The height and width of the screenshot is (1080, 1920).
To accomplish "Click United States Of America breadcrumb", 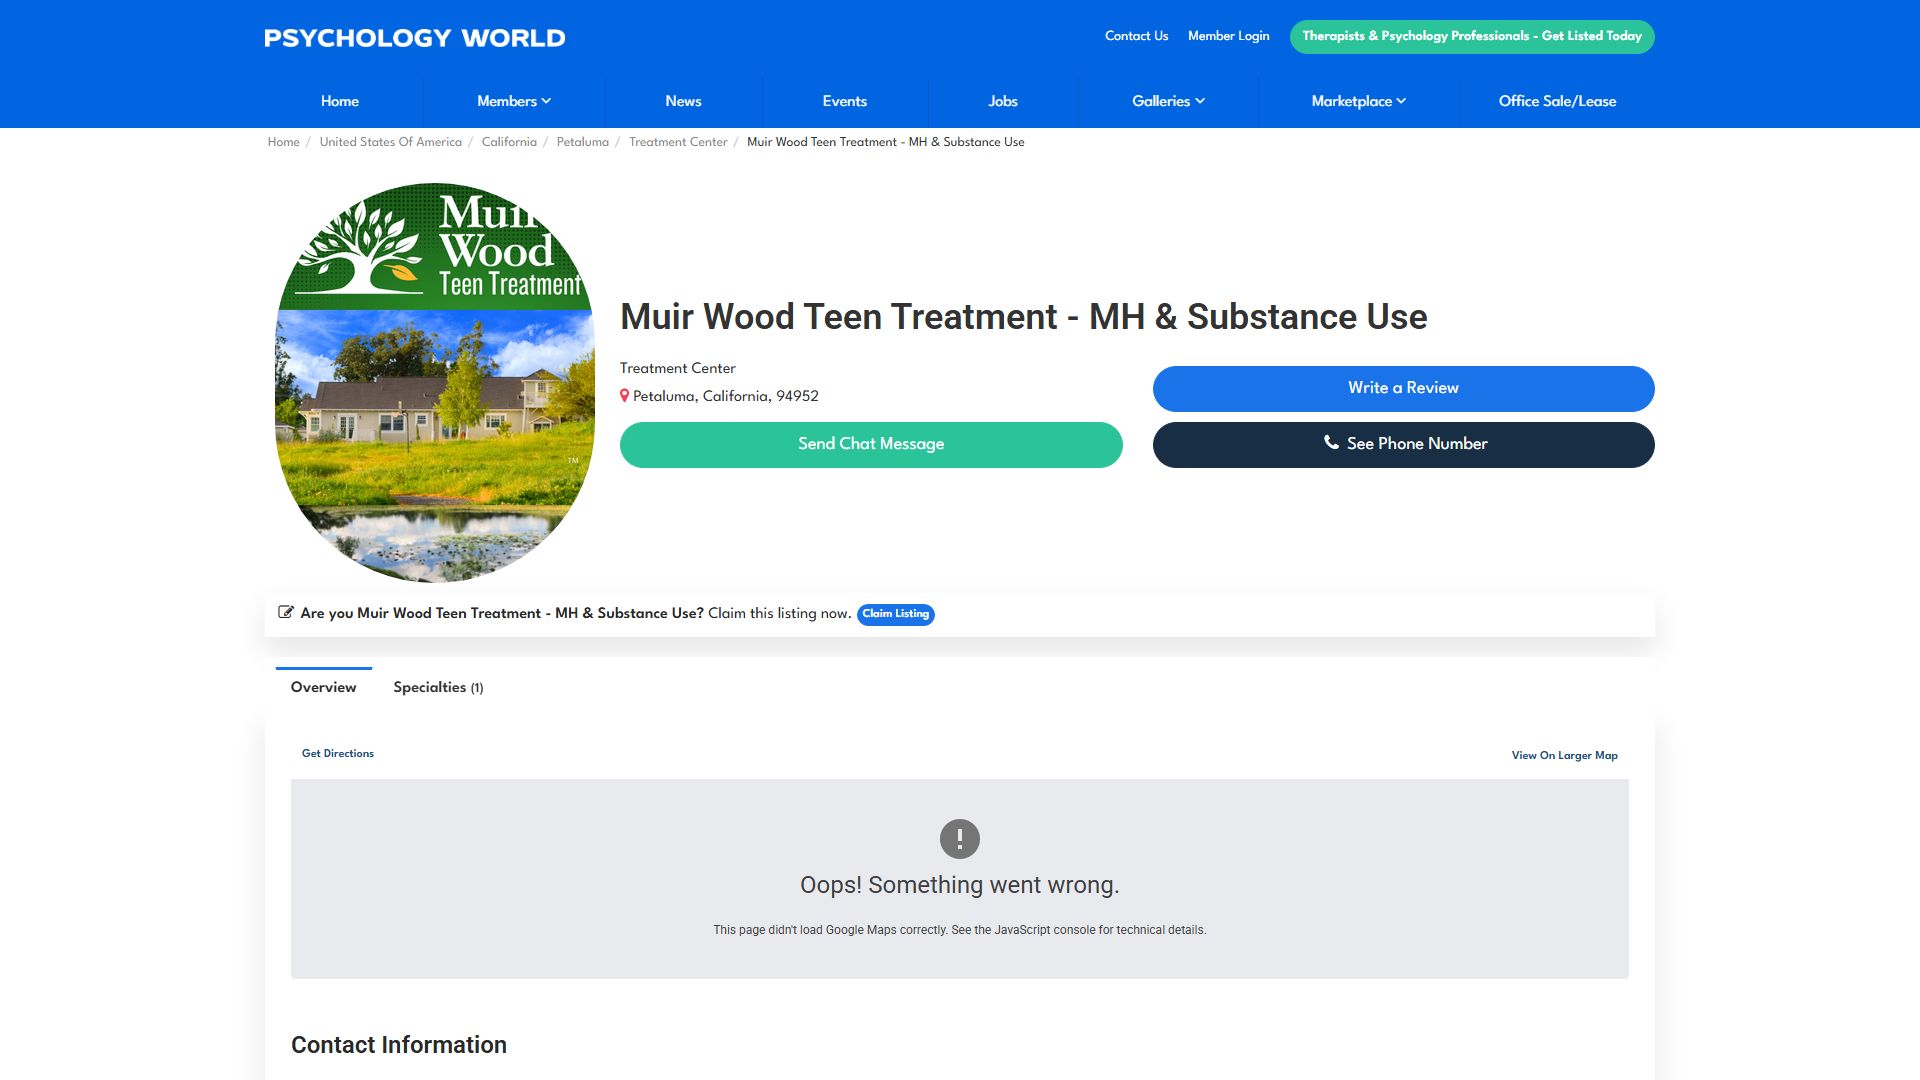I will coord(391,142).
